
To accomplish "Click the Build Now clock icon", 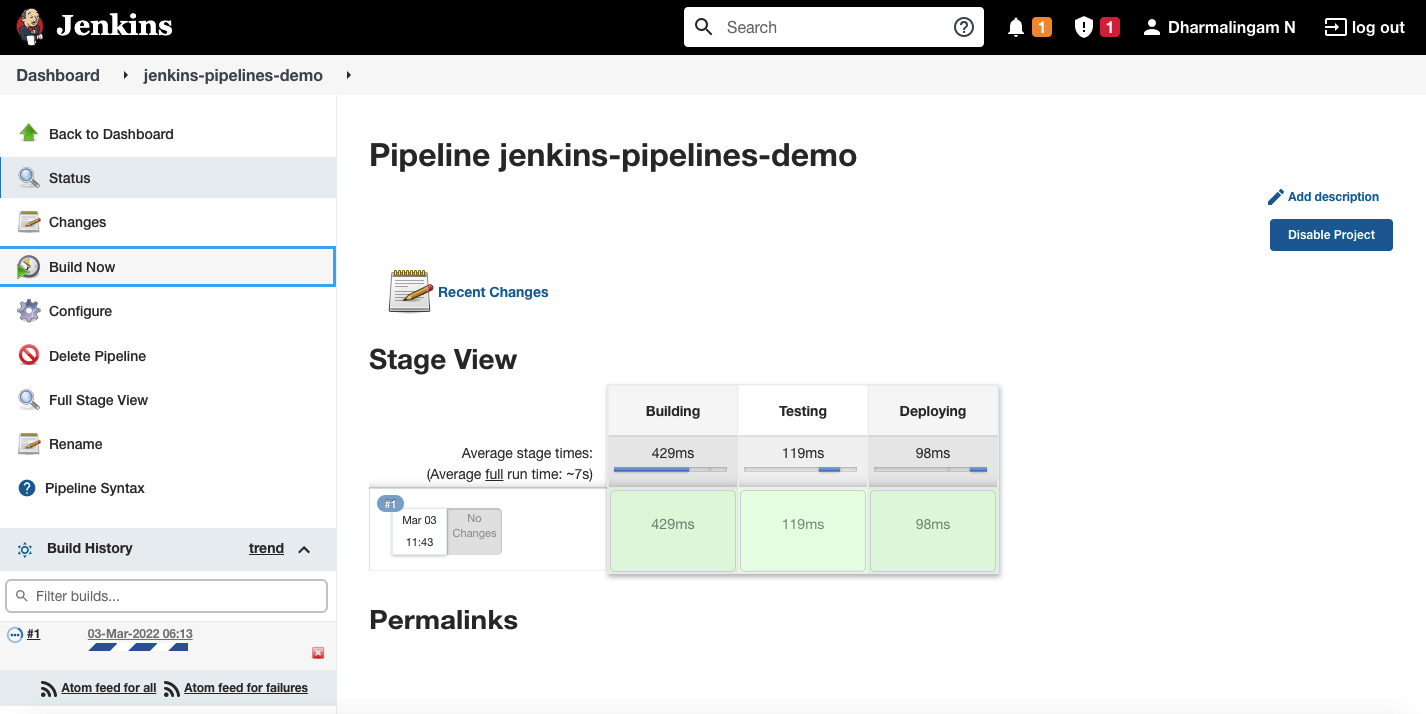I will pos(29,267).
